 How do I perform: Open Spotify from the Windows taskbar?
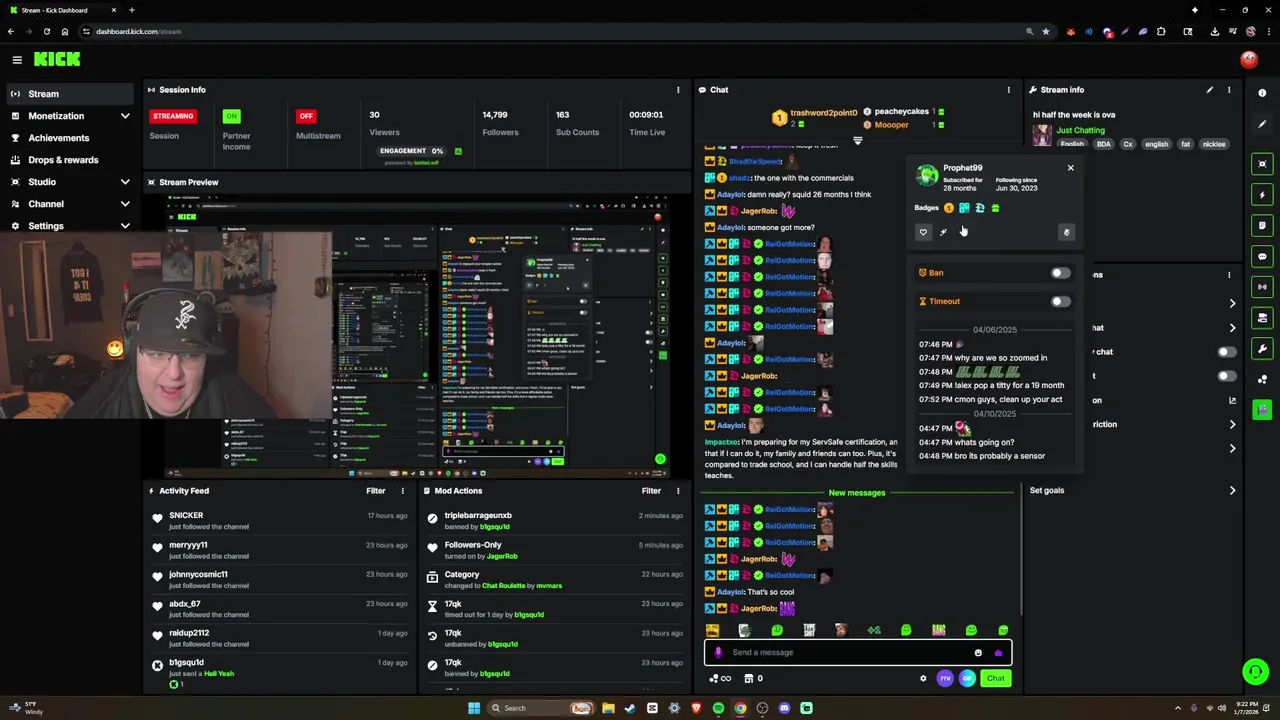[x=718, y=708]
